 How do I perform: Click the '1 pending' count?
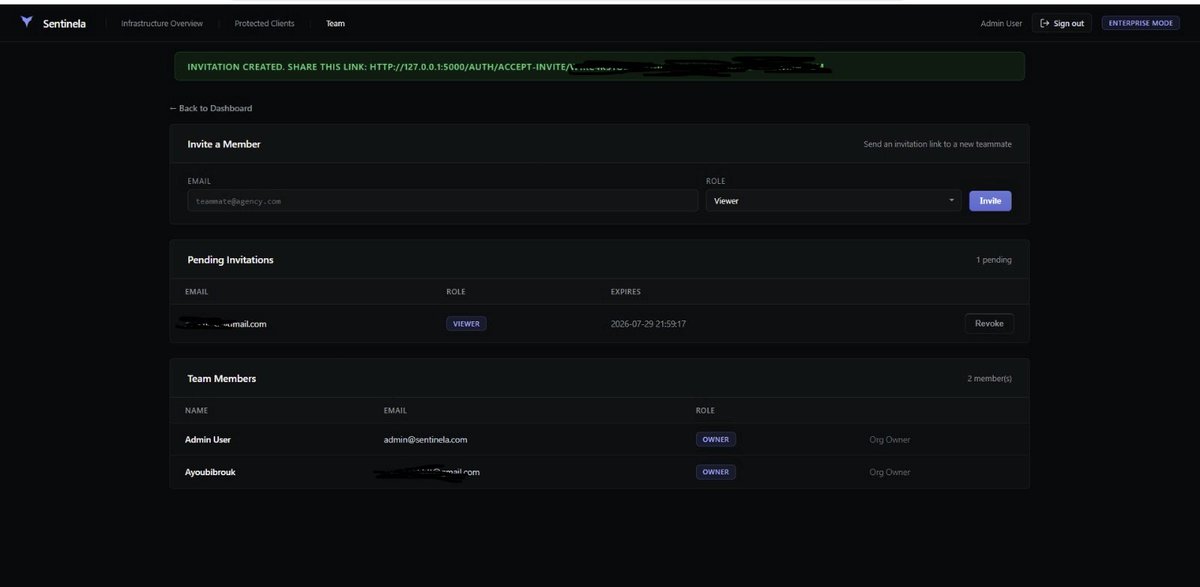tap(994, 260)
